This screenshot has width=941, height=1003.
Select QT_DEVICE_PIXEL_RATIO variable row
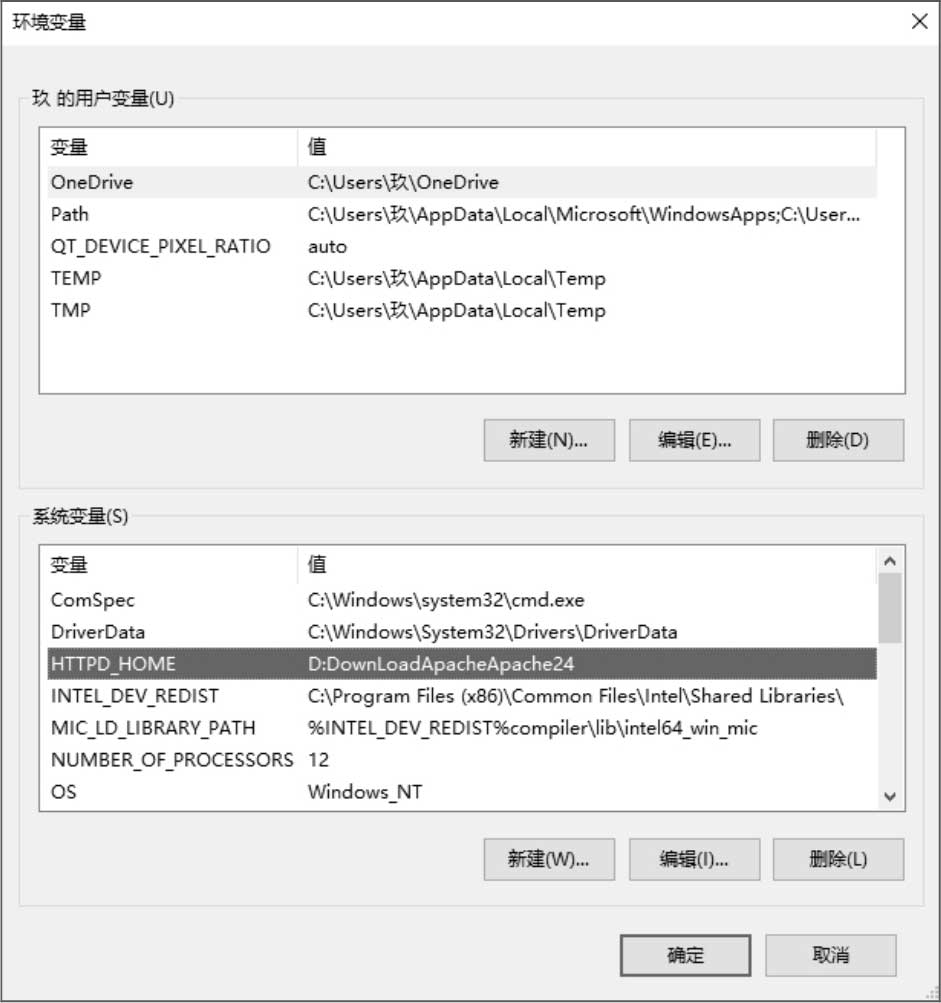pyautogui.click(x=462, y=246)
